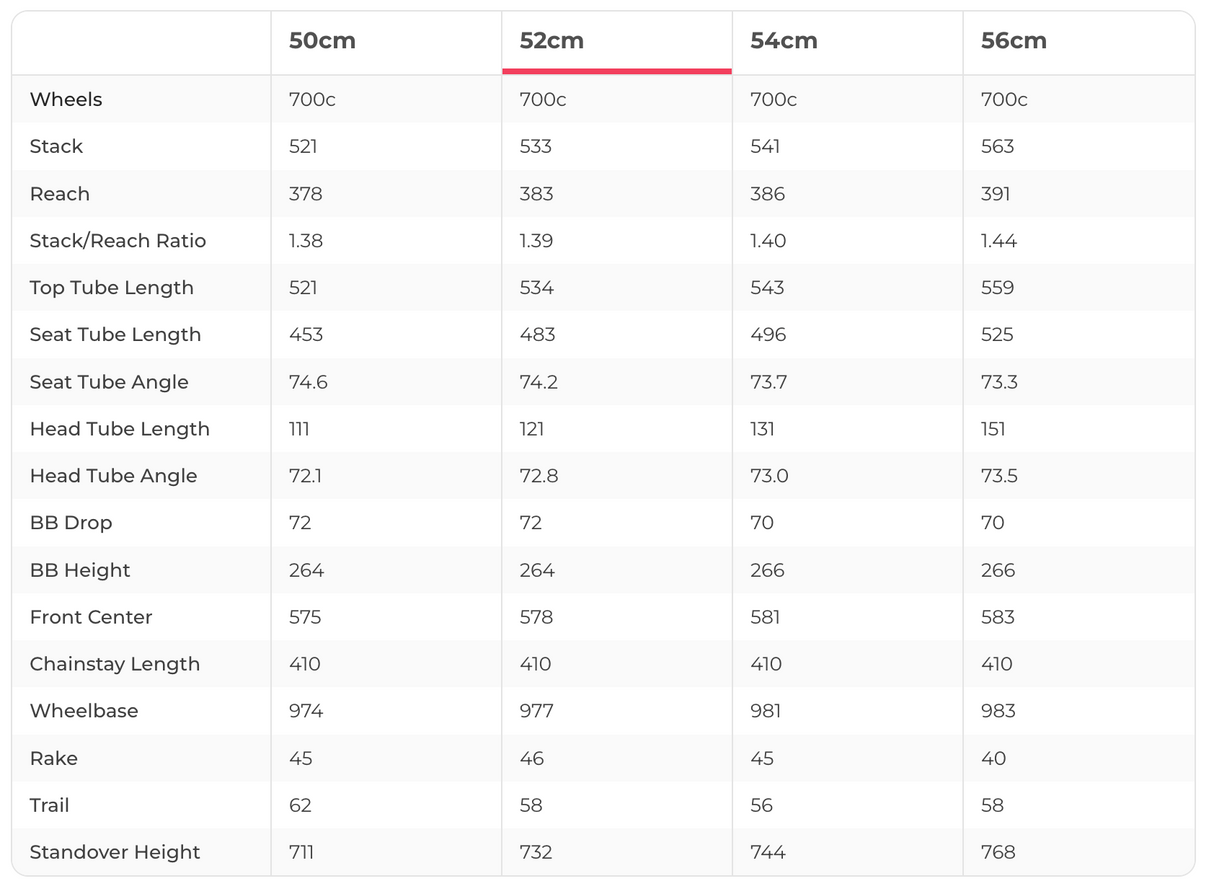Choose the 56cm size column header
This screenshot has height=894, width=1214.
click(1013, 41)
